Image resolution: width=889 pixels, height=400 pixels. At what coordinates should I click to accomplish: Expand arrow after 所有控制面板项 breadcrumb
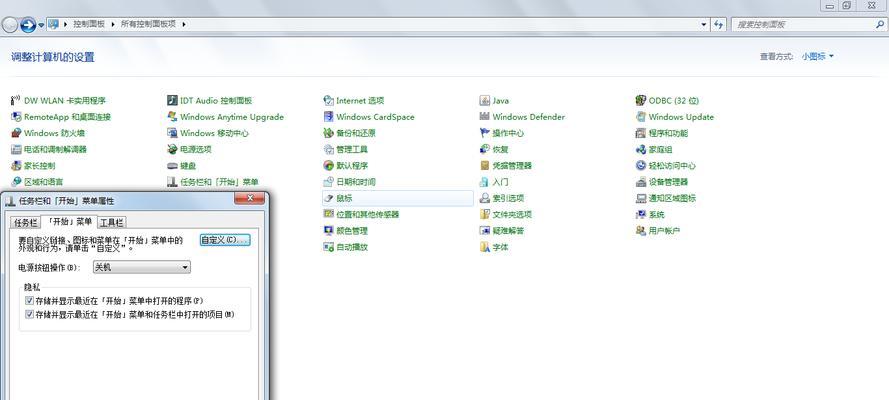click(x=184, y=24)
